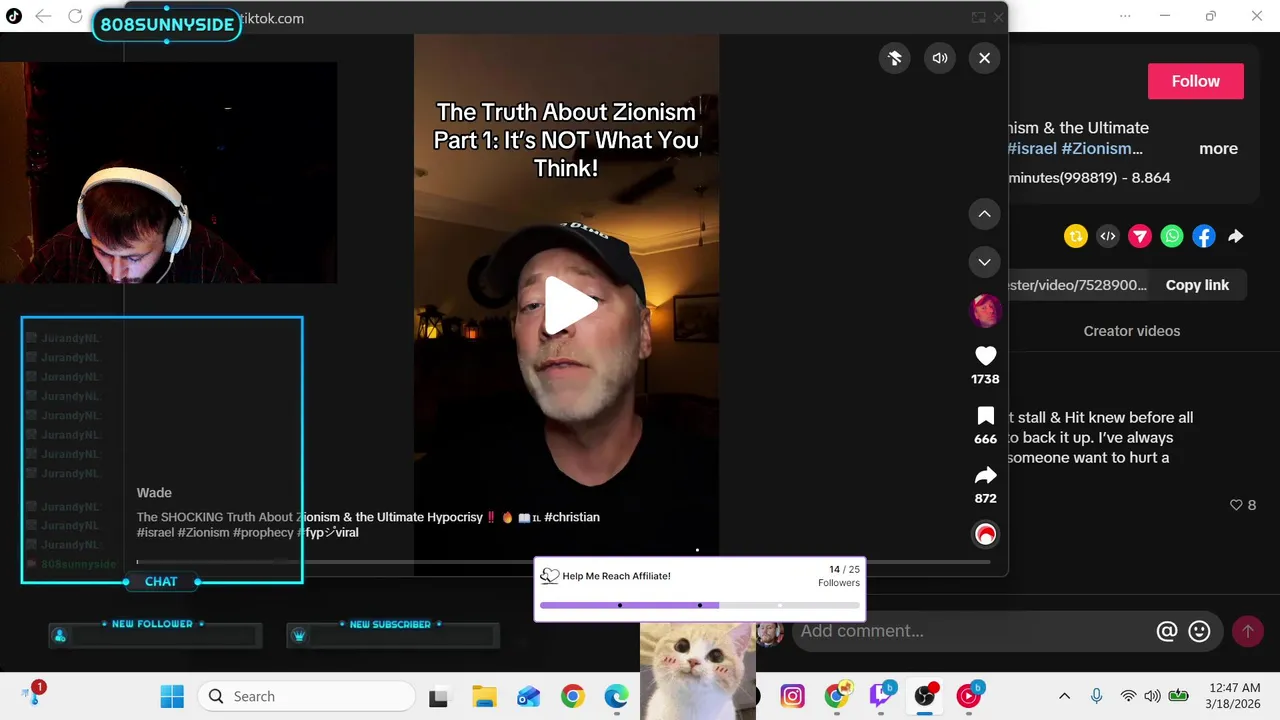Share to WhatsApp
Screen dimensions: 1280x720
tap(1172, 236)
